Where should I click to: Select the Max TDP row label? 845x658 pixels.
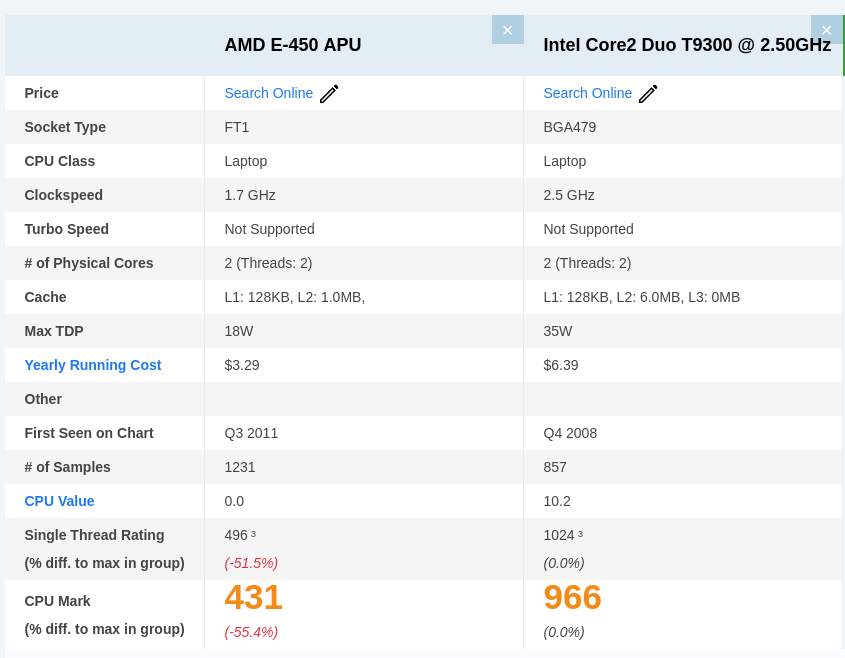(54, 331)
